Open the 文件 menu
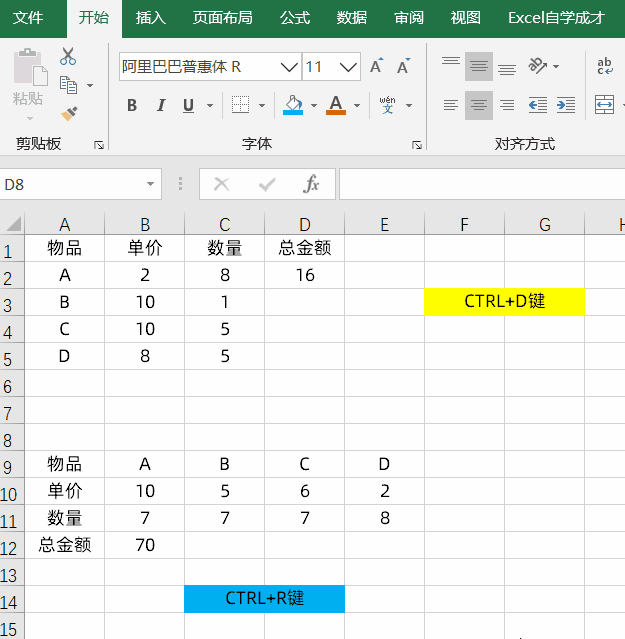The height and width of the screenshot is (639, 625). coord(28,18)
